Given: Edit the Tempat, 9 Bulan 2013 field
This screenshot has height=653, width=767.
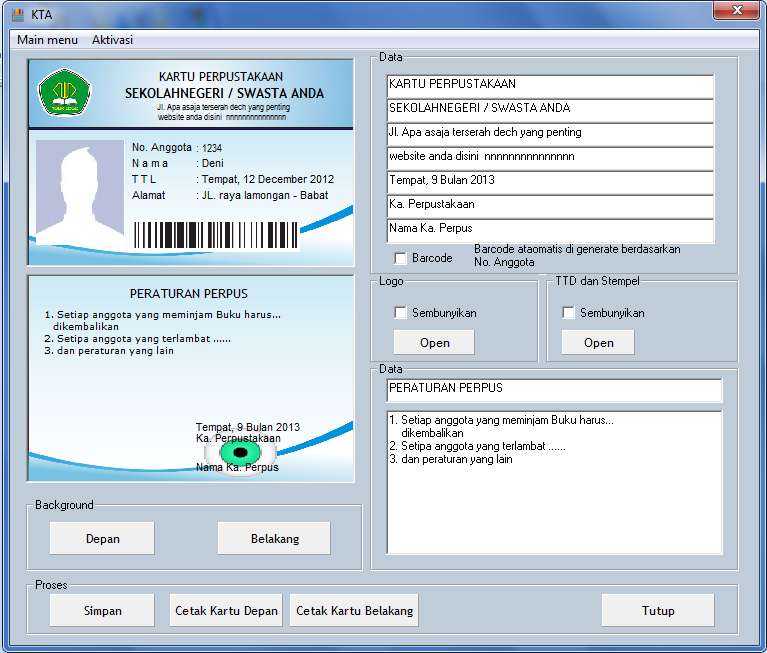Looking at the screenshot, I should [550, 182].
